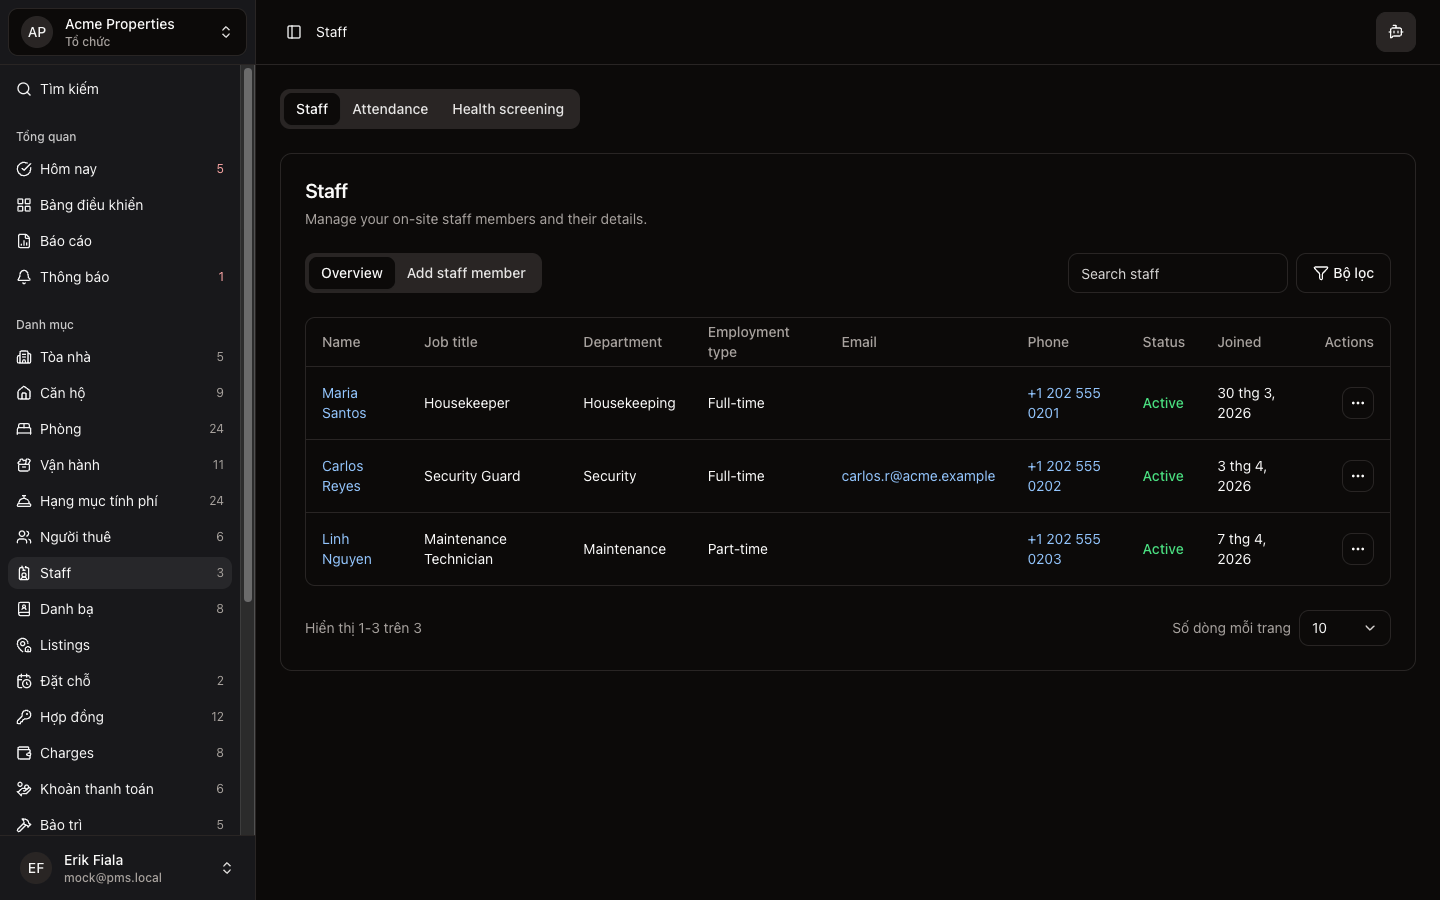
Task: Open the carlos.r@acme.example email link
Action: 918,476
